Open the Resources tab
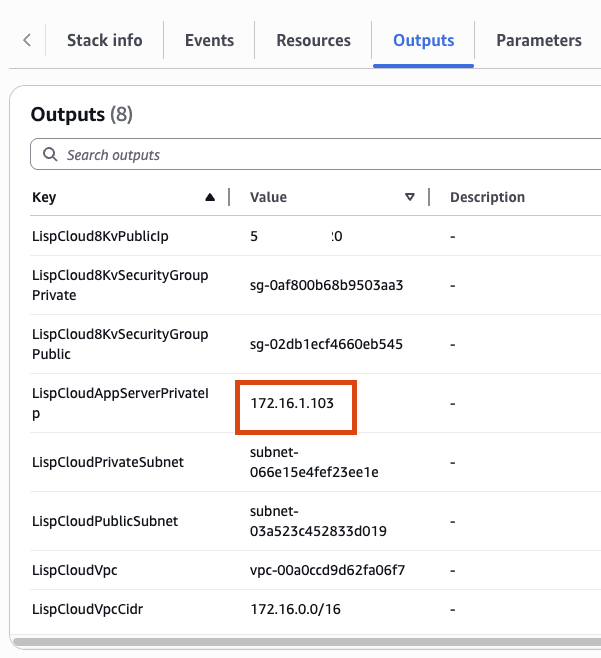 314,40
